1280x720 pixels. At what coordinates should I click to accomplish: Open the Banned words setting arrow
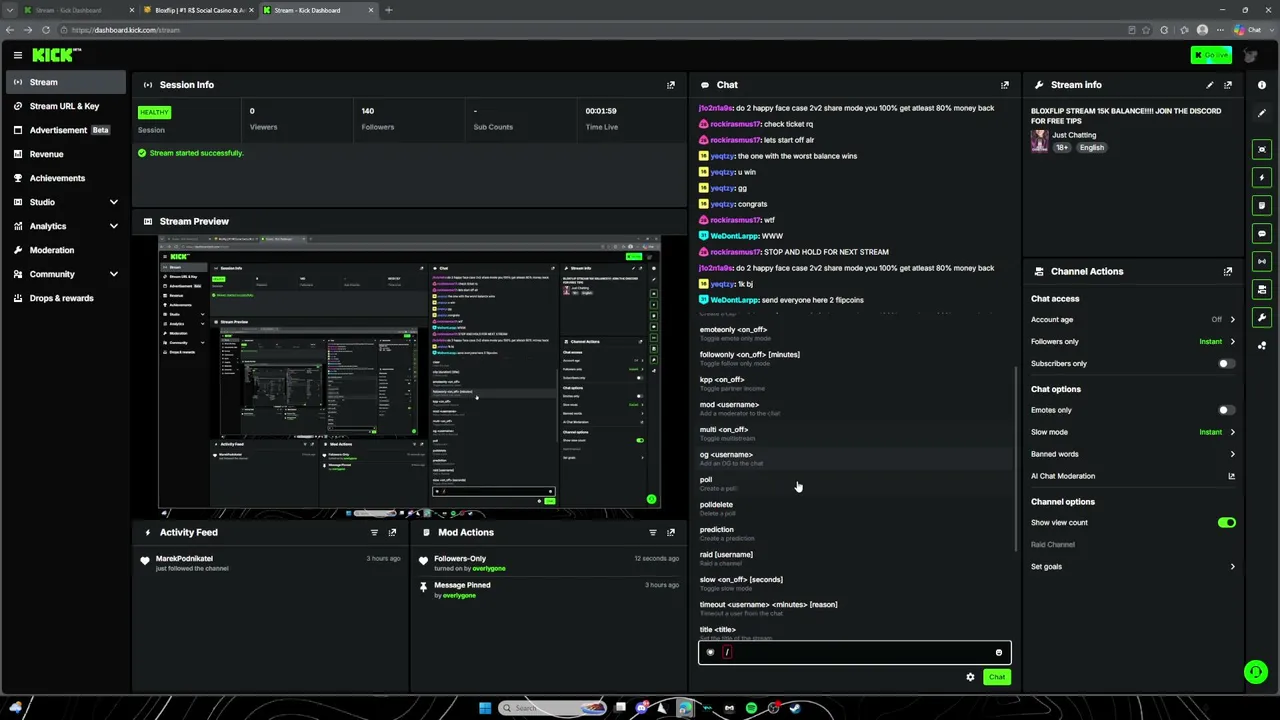tap(1232, 454)
